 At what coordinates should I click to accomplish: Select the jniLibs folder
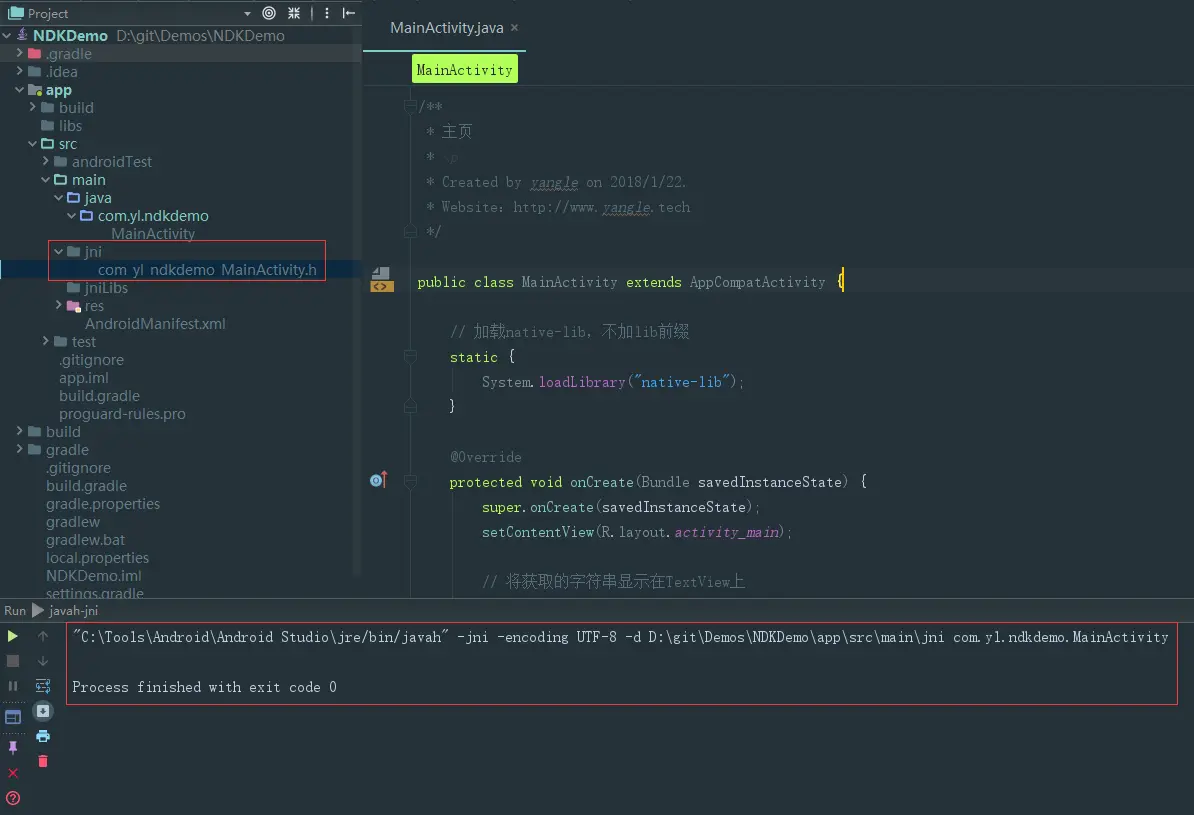[x=106, y=288]
